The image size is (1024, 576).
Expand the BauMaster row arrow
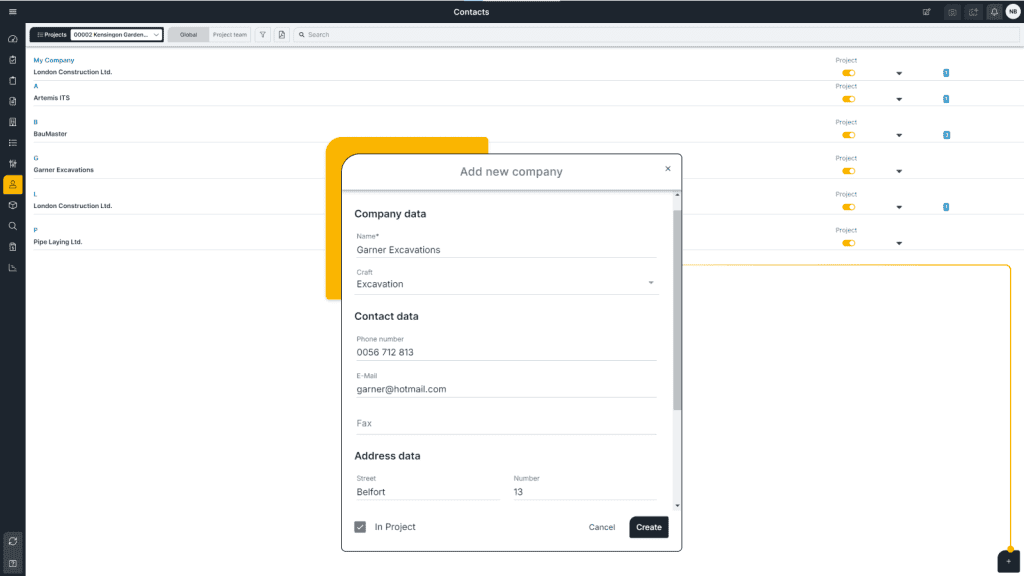pos(898,135)
